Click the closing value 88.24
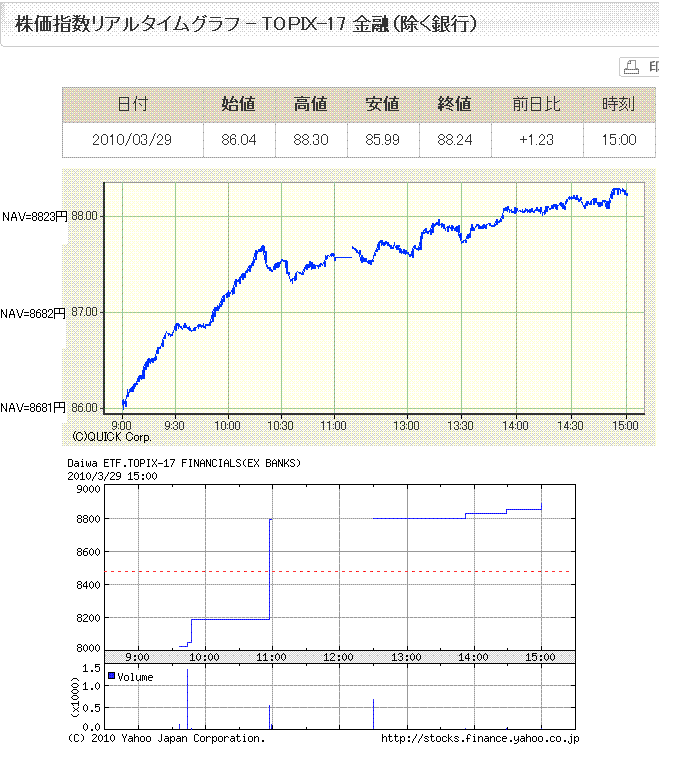Viewport: 673px width, 757px height. point(454,139)
